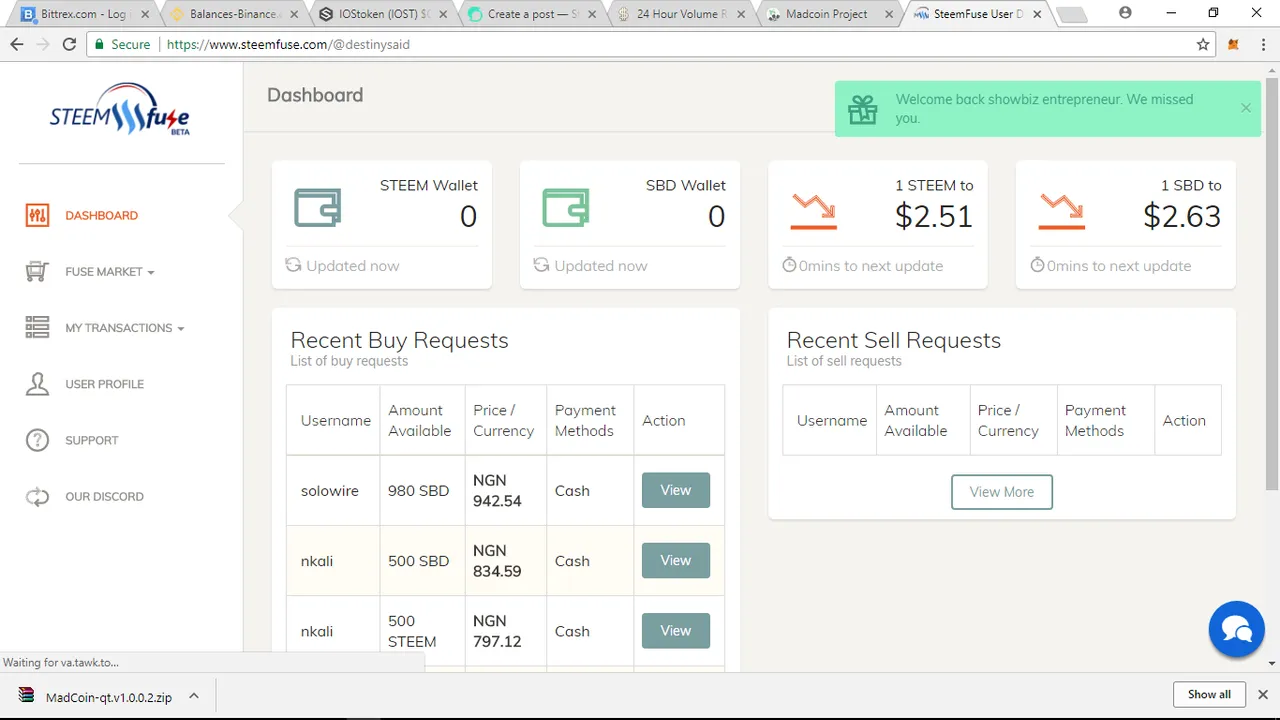The image size is (1280, 720).
Task: Click refresh icon beside STEEM Wallet Updated now
Action: (x=293, y=265)
